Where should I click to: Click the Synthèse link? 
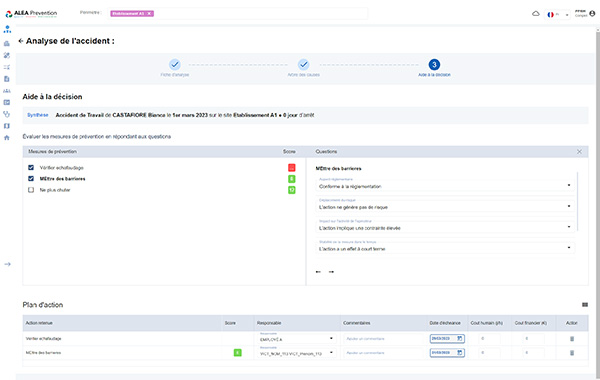point(38,115)
